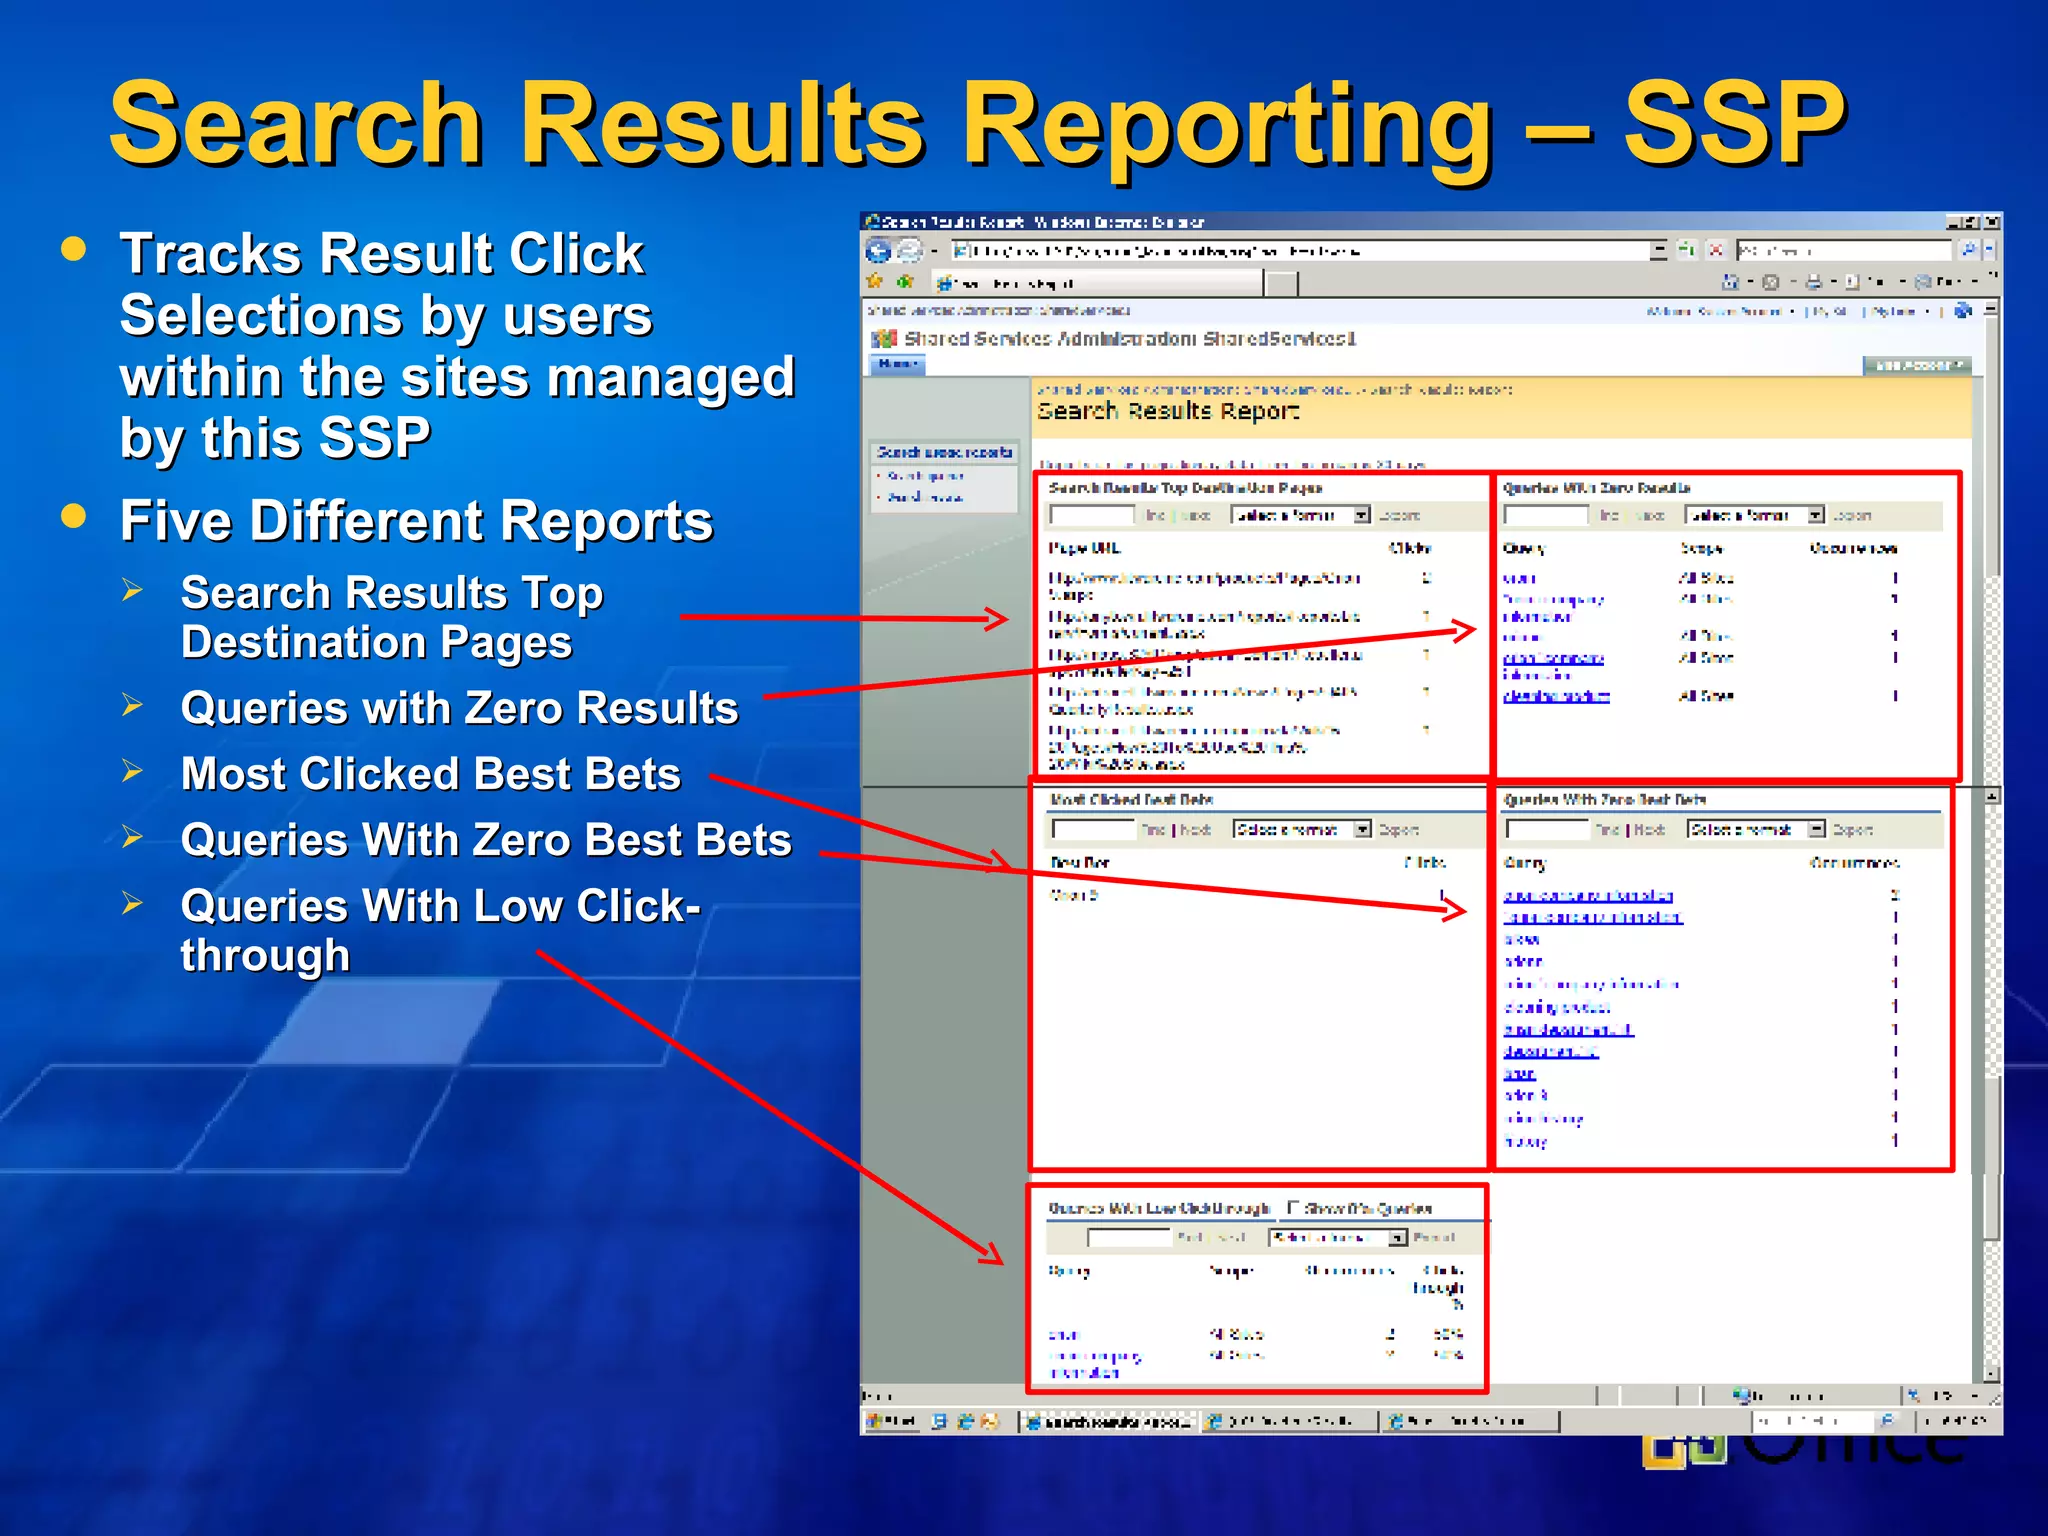
Task: Click the Feeds icon in IE command bar
Action: (x=1770, y=282)
